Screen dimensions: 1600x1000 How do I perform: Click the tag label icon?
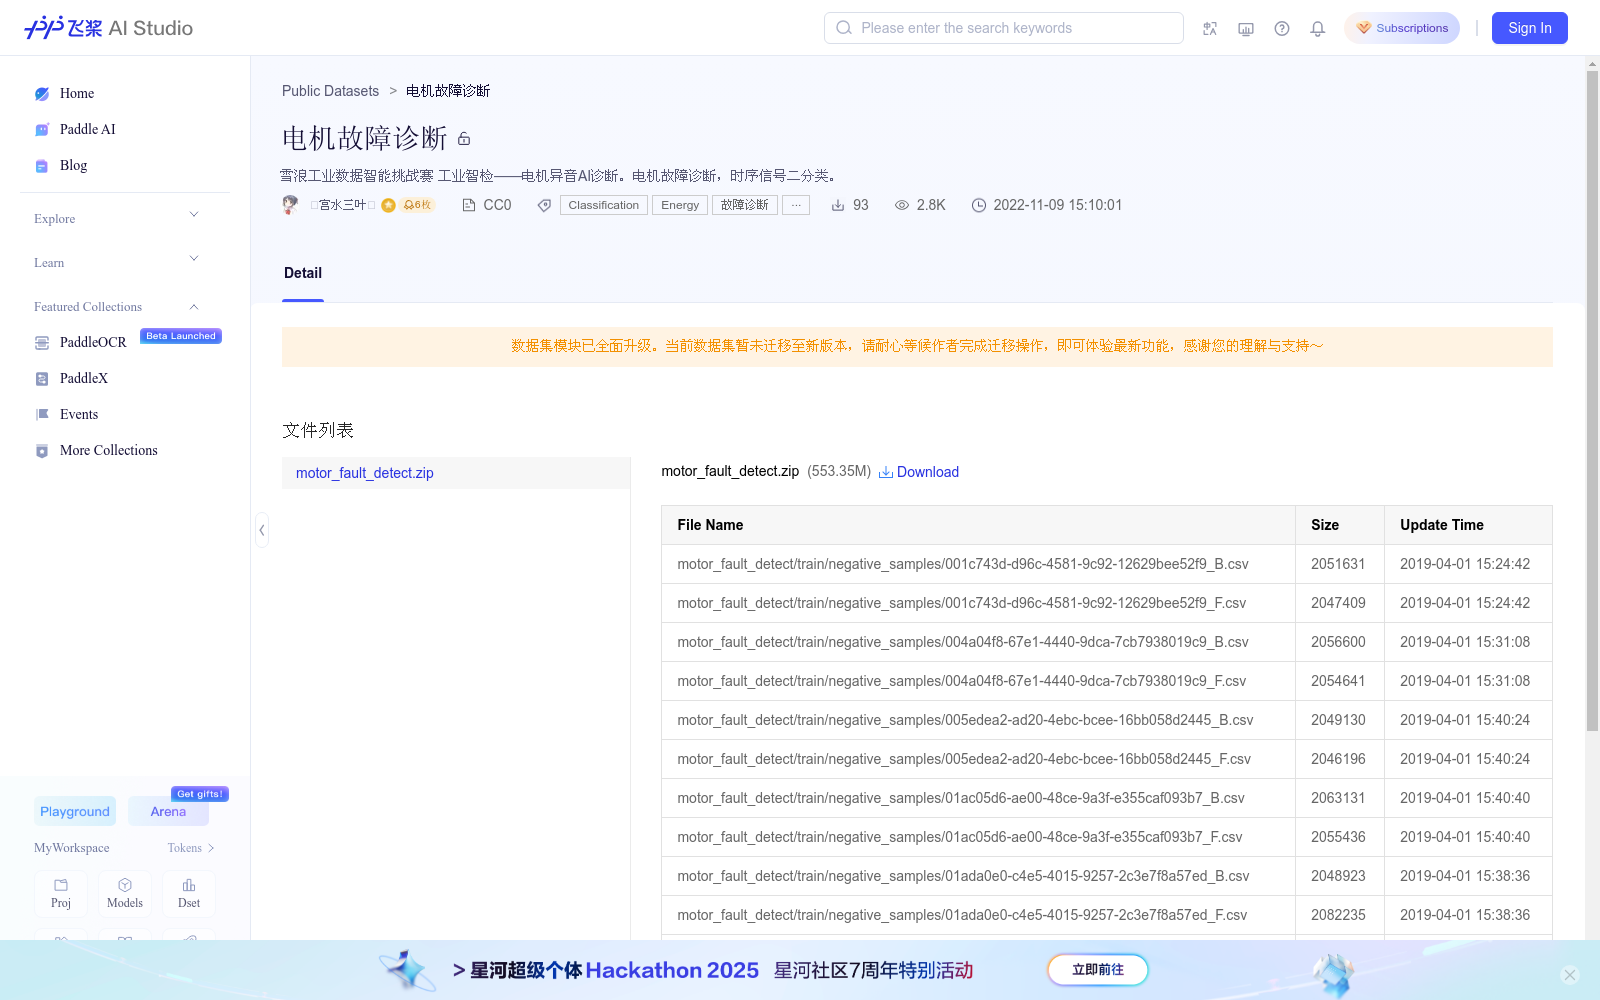click(x=544, y=205)
